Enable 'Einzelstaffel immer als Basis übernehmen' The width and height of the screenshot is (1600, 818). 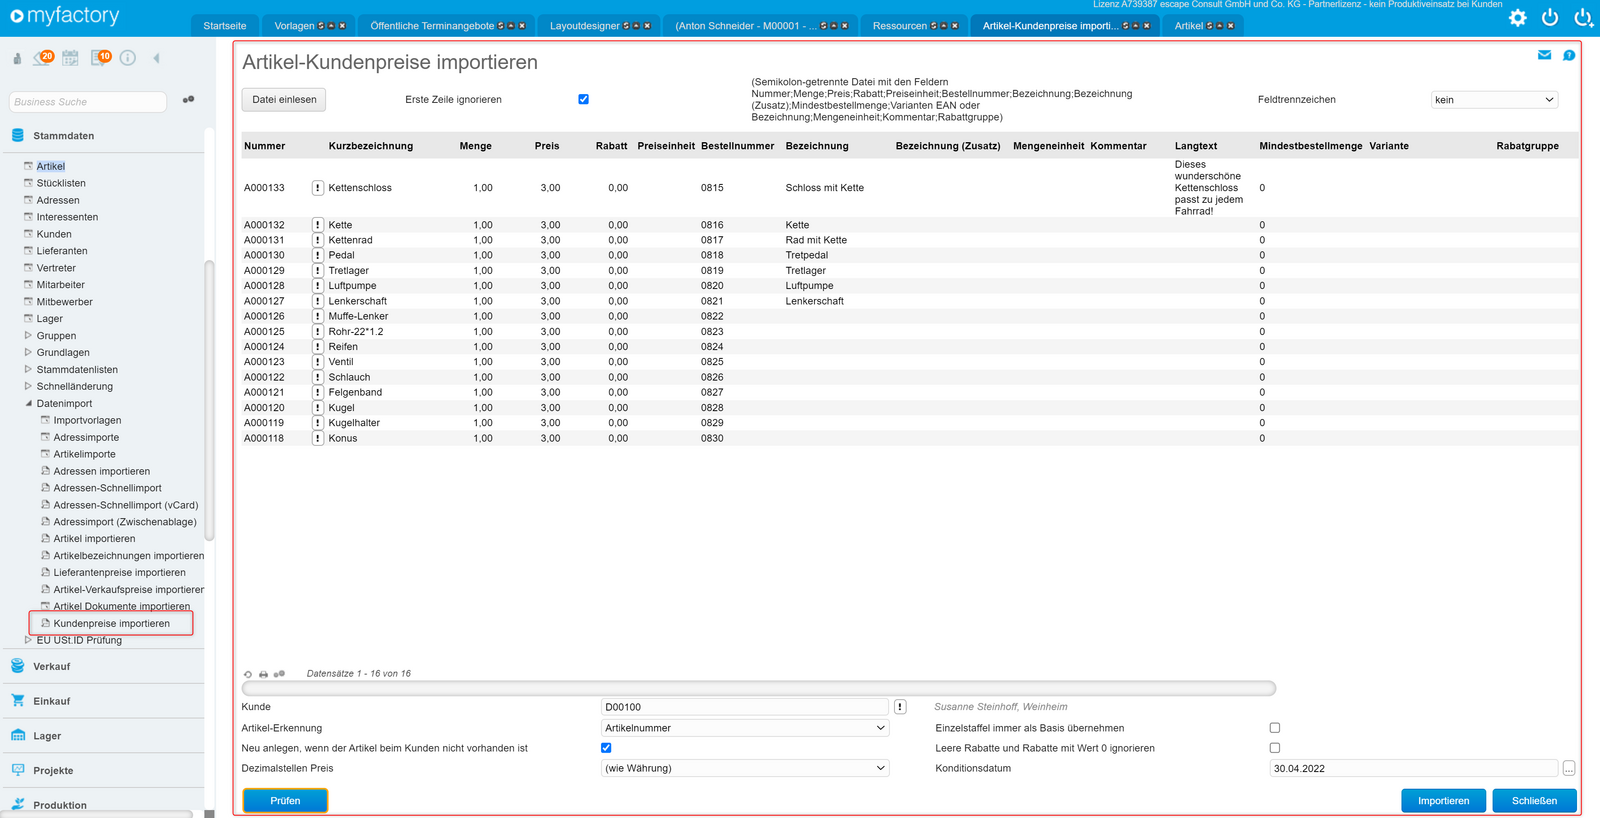(1274, 728)
